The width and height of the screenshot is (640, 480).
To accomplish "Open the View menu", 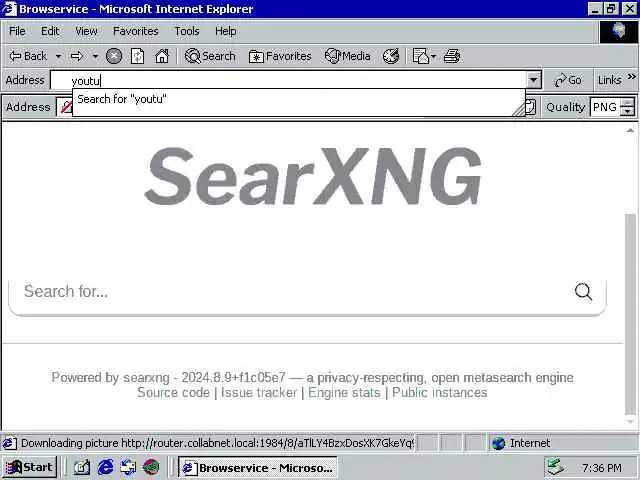I will [x=86, y=31].
